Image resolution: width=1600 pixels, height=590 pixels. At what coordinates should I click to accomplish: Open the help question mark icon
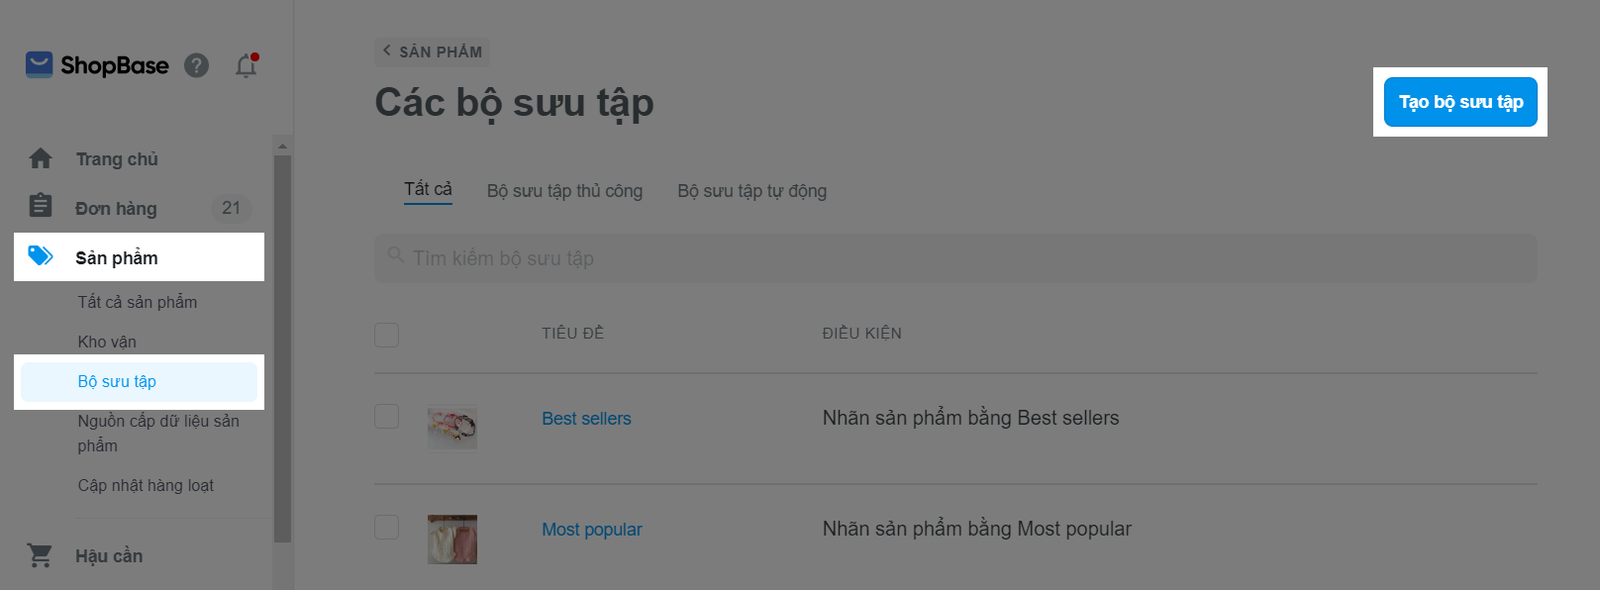197,66
